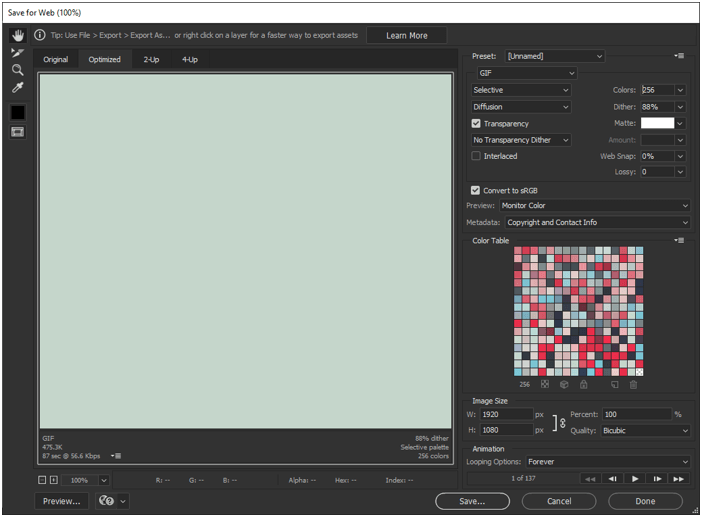Image resolution: width=703 pixels, height=519 pixels.
Task: Click the zoom in plus icon
Action: tap(54, 480)
